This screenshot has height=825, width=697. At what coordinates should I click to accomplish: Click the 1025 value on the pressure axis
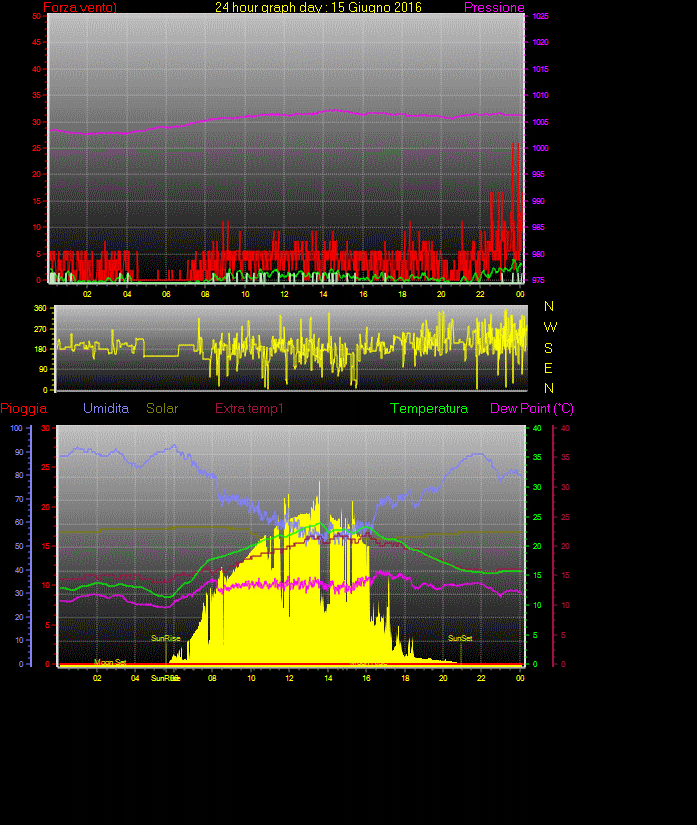(540, 17)
